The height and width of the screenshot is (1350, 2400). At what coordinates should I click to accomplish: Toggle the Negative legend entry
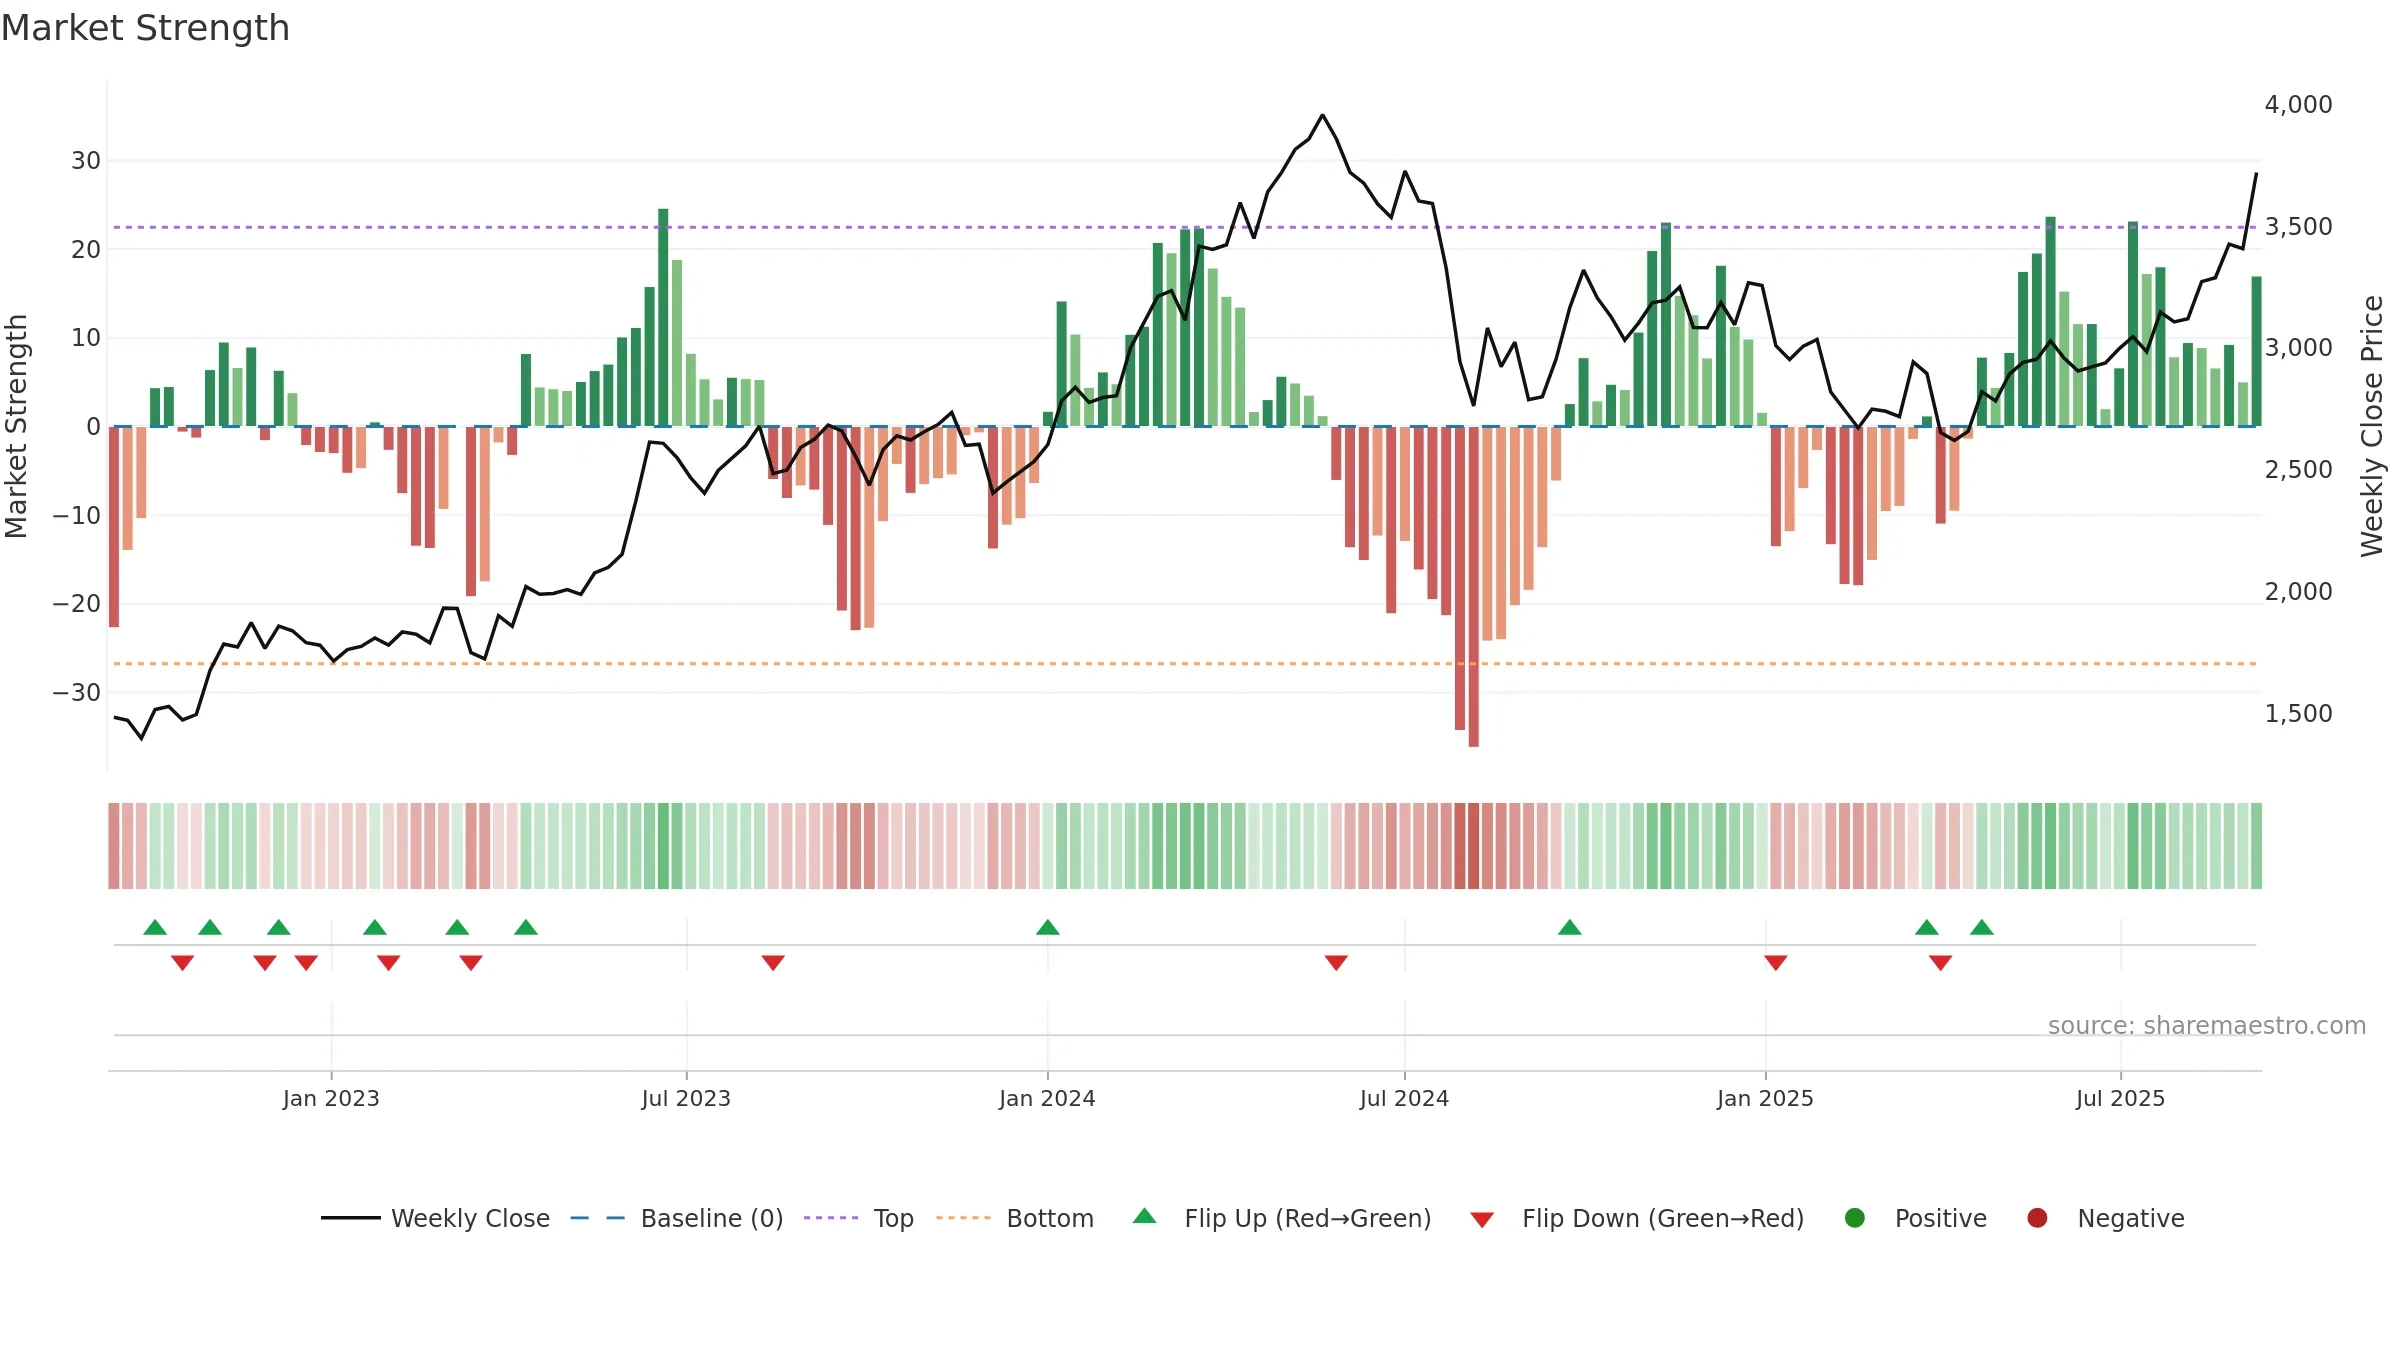point(2105,1218)
